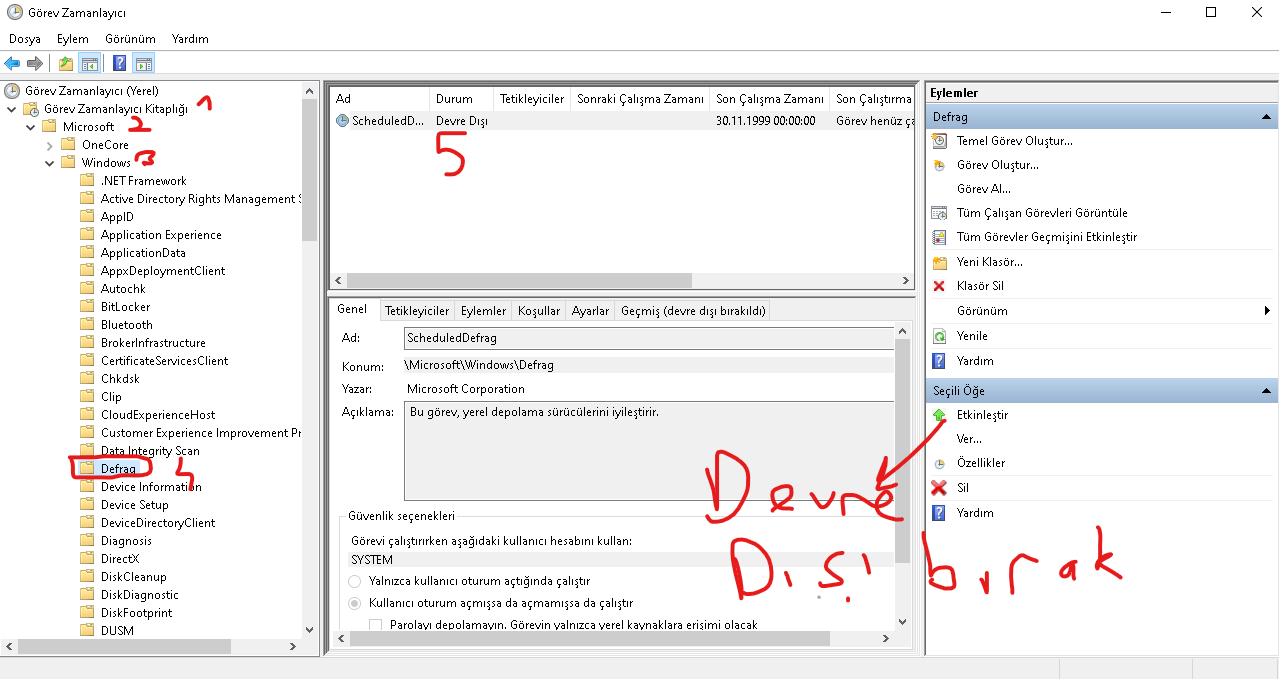1279x679 pixels.
Task: Open the Defrag folder in the tree
Action: click(x=118, y=469)
